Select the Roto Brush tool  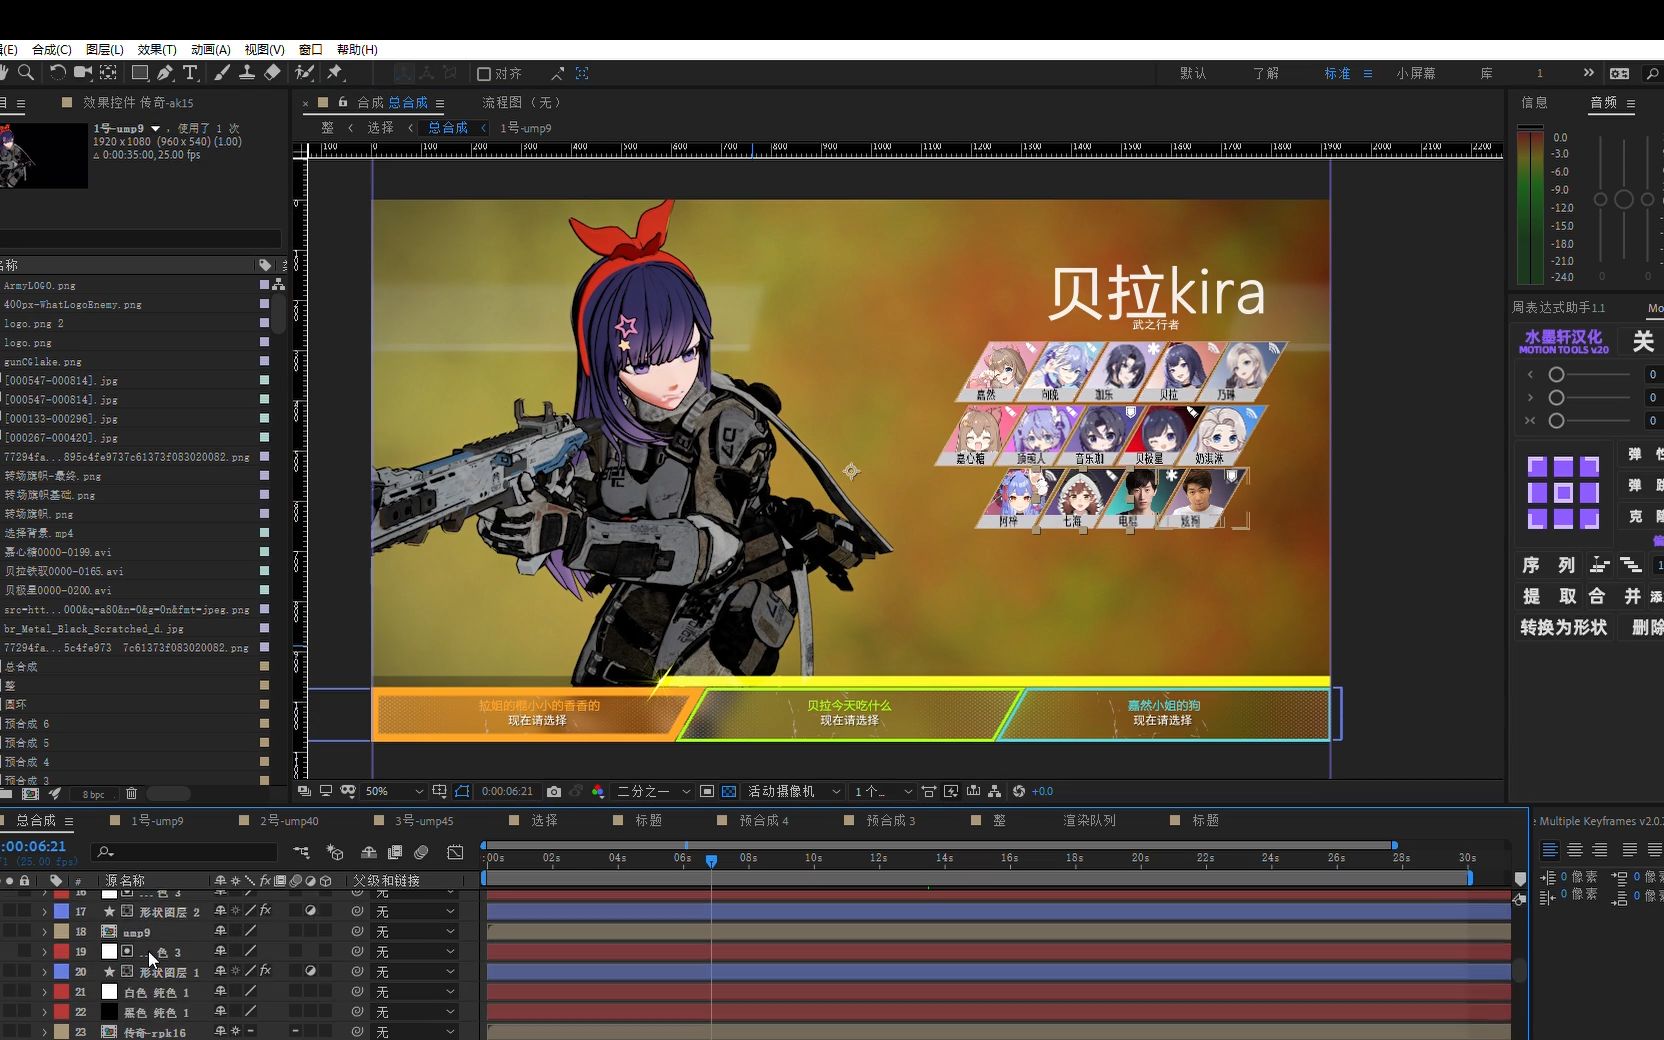[x=305, y=73]
